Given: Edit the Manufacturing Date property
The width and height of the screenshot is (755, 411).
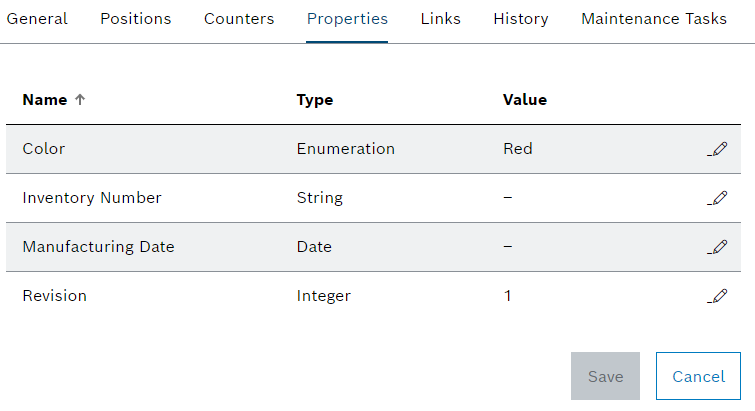Looking at the screenshot, I should point(717,247).
